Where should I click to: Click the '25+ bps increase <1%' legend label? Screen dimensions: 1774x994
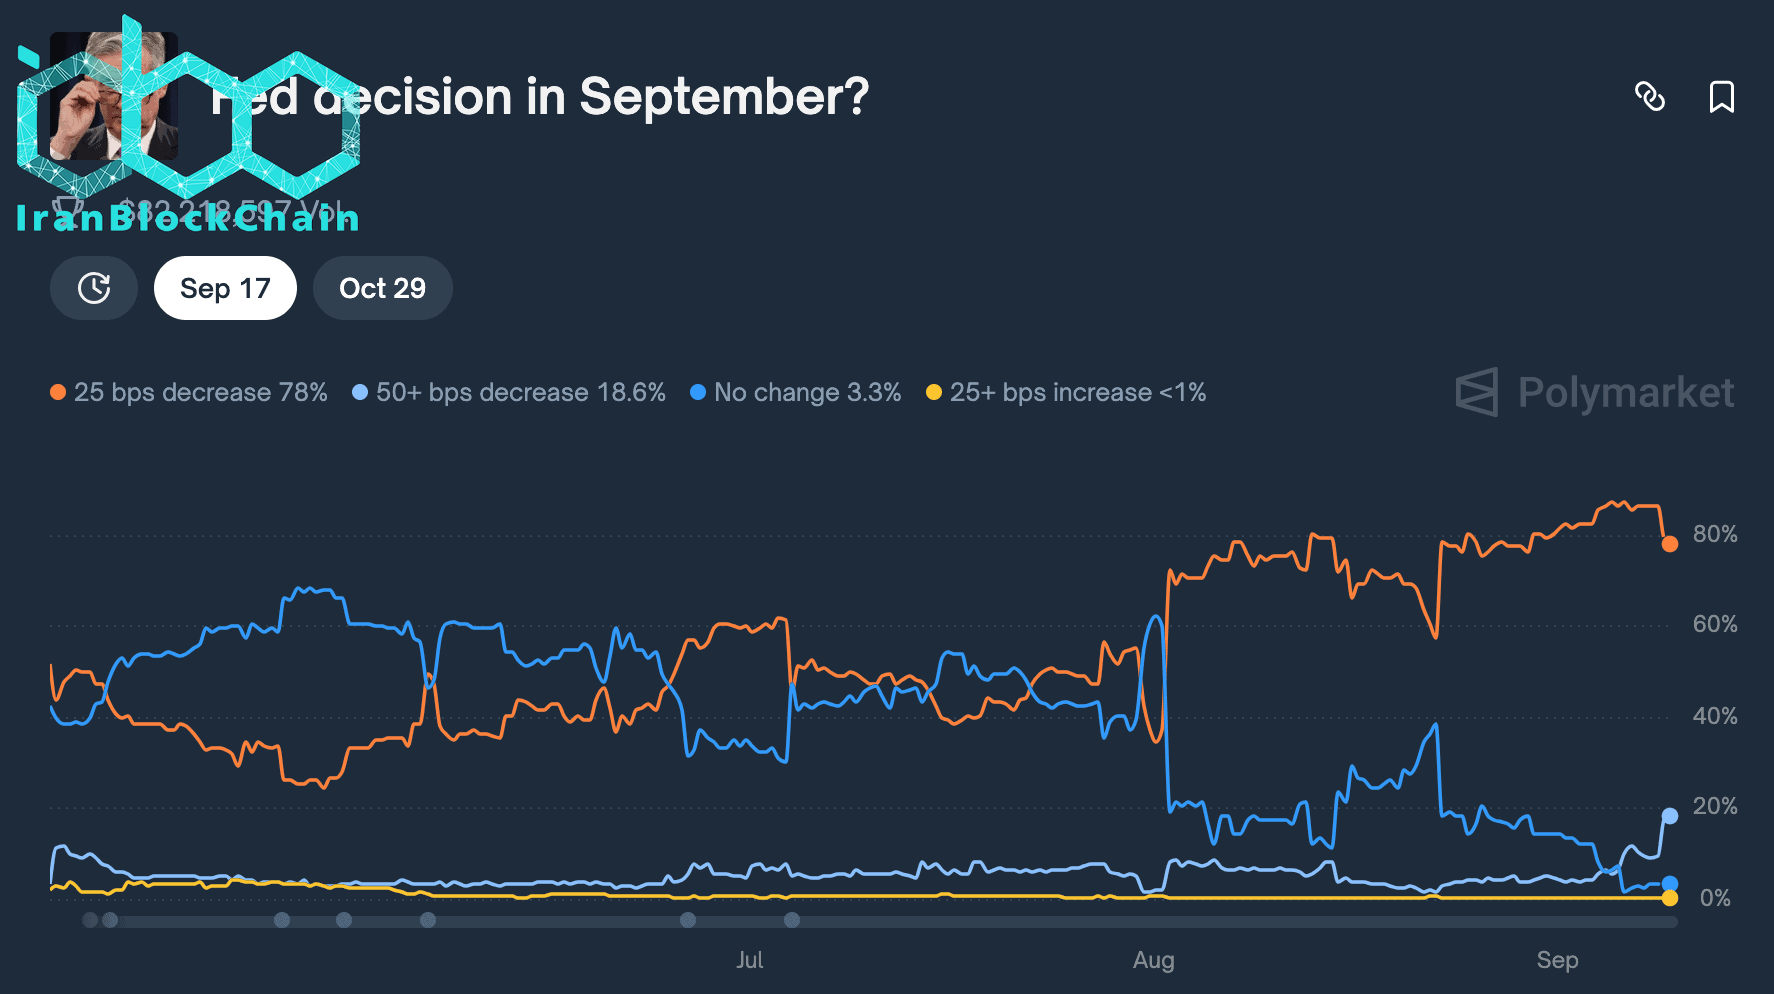point(1077,392)
